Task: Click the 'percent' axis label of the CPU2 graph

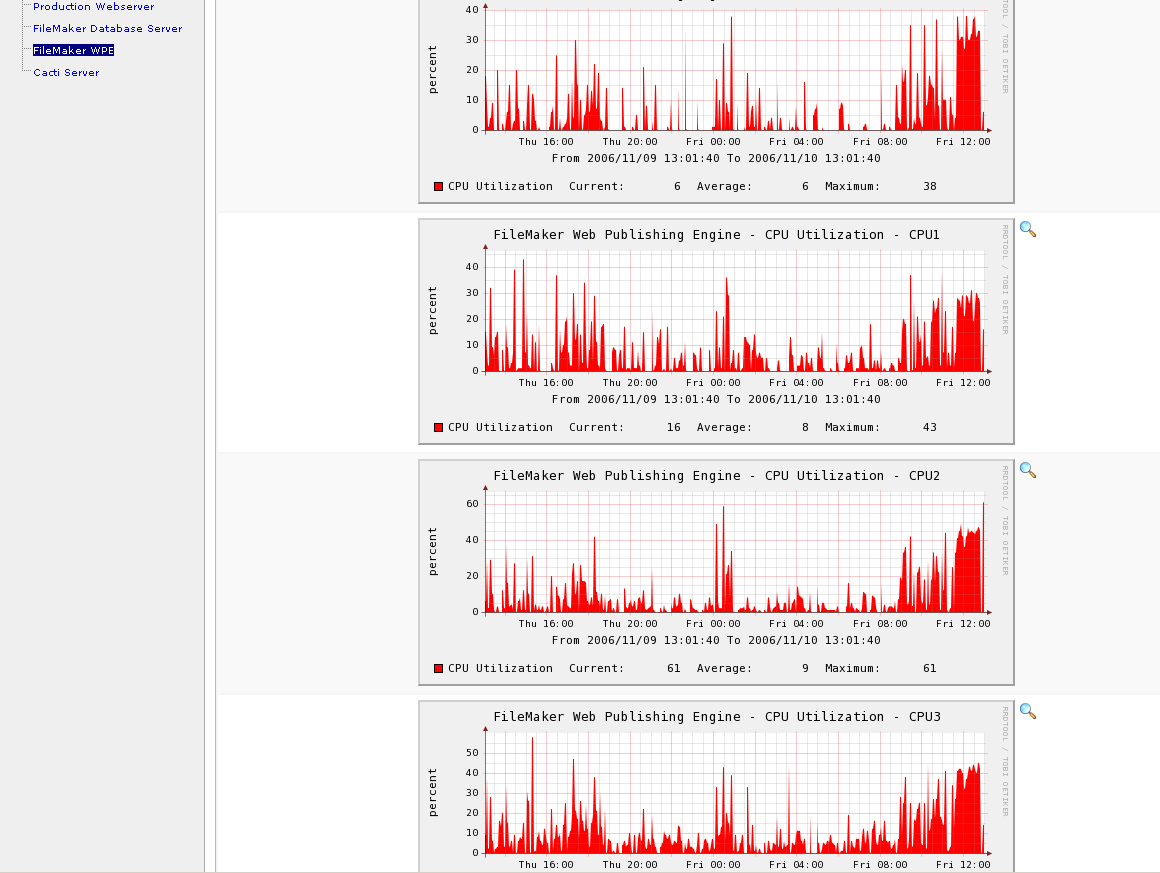Action: (433, 552)
